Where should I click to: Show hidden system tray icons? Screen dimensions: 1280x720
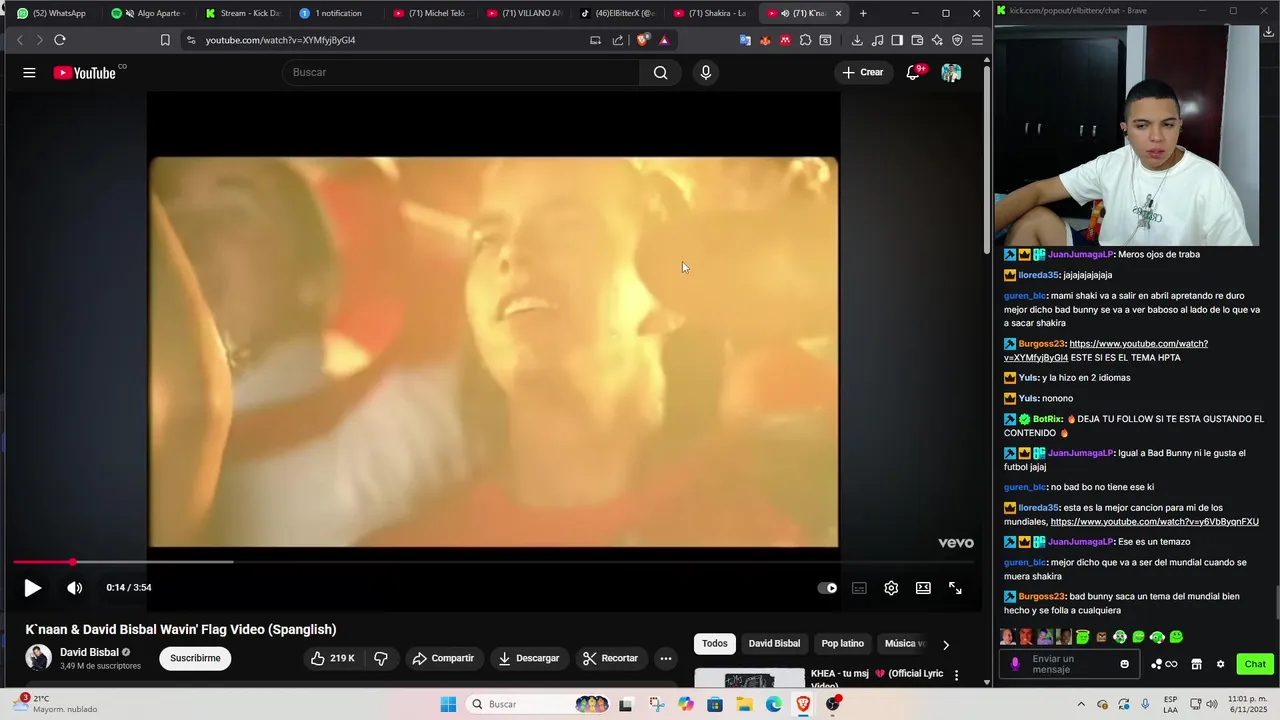[x=1081, y=704]
